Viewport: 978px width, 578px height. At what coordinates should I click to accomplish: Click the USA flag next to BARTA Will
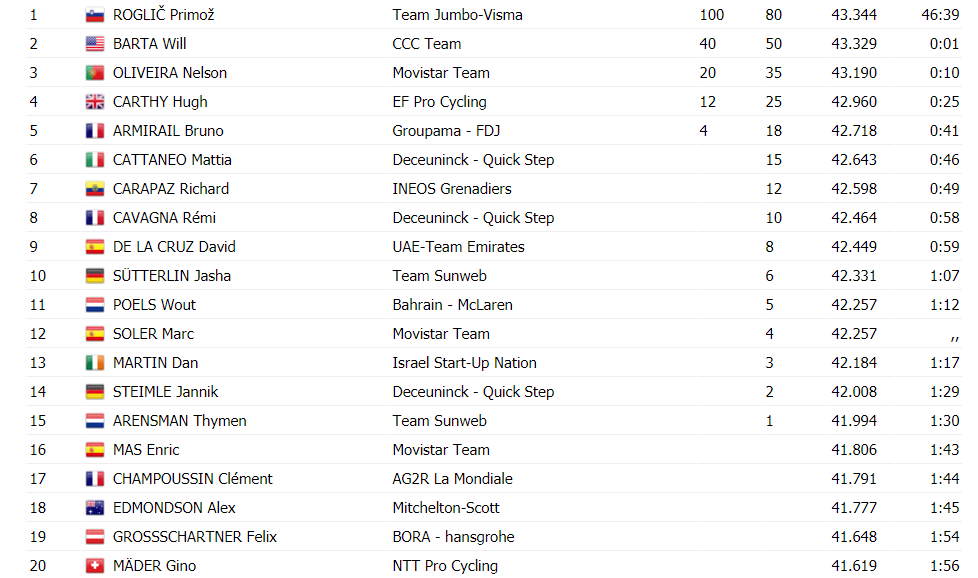[95, 44]
